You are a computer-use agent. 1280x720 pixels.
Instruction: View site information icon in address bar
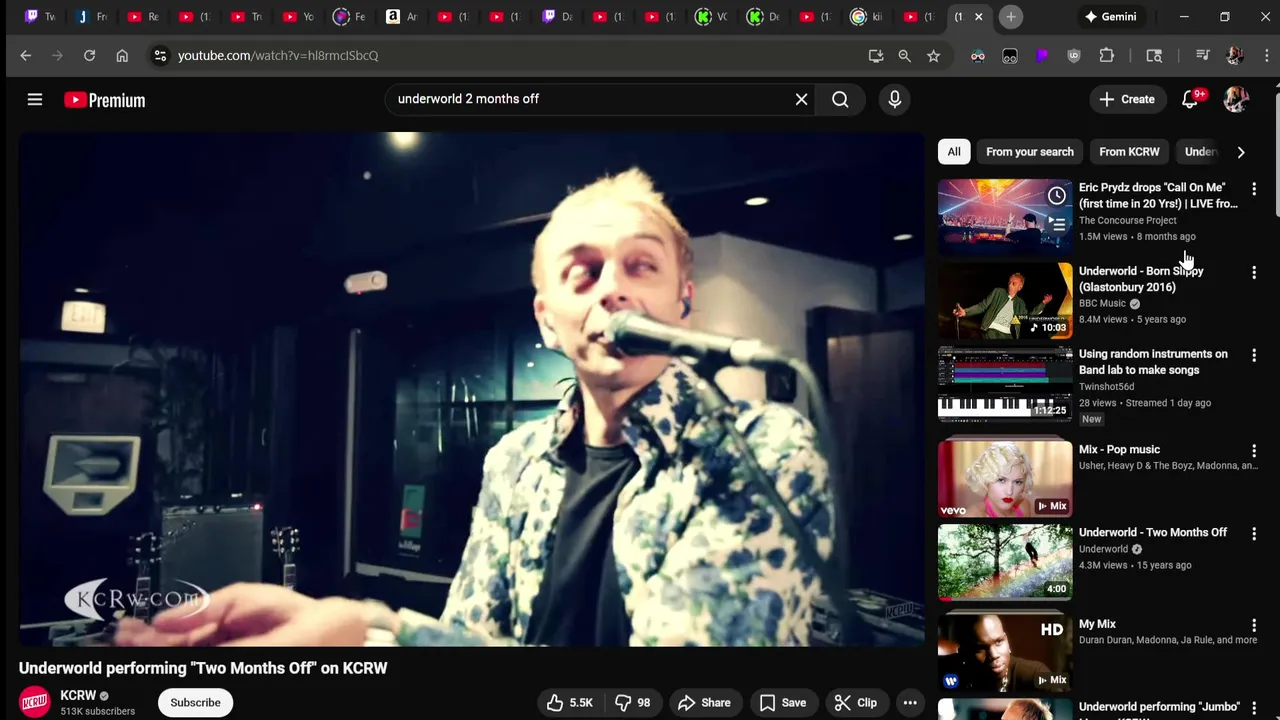160,56
